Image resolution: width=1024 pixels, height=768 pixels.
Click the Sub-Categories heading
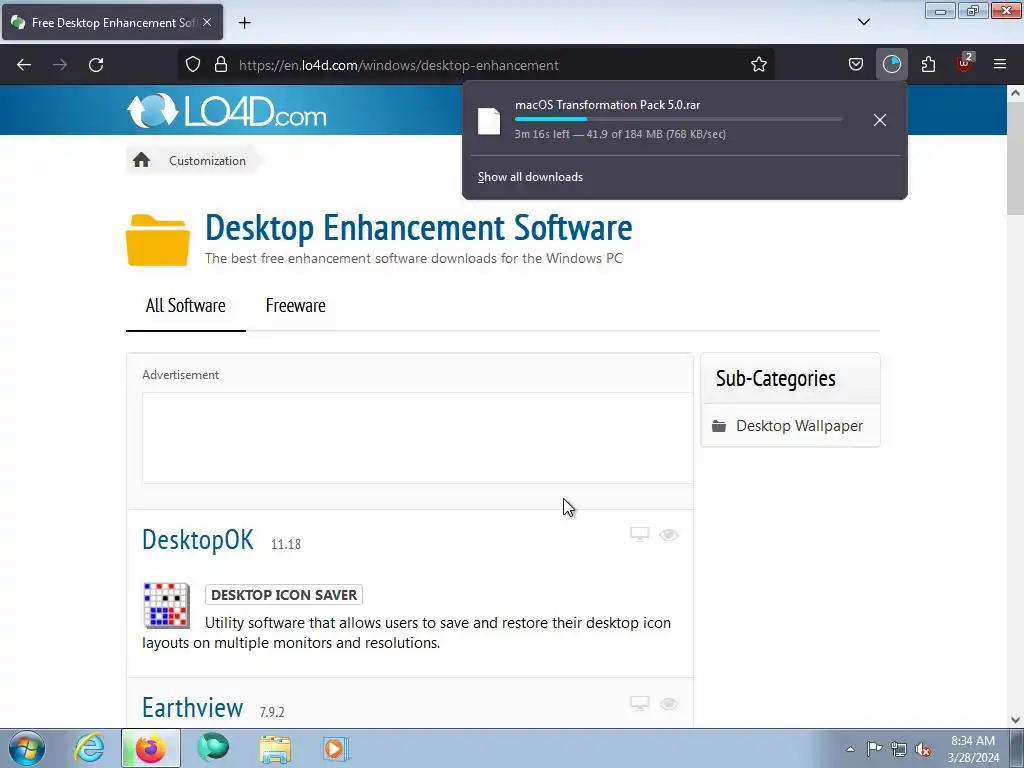coord(775,379)
